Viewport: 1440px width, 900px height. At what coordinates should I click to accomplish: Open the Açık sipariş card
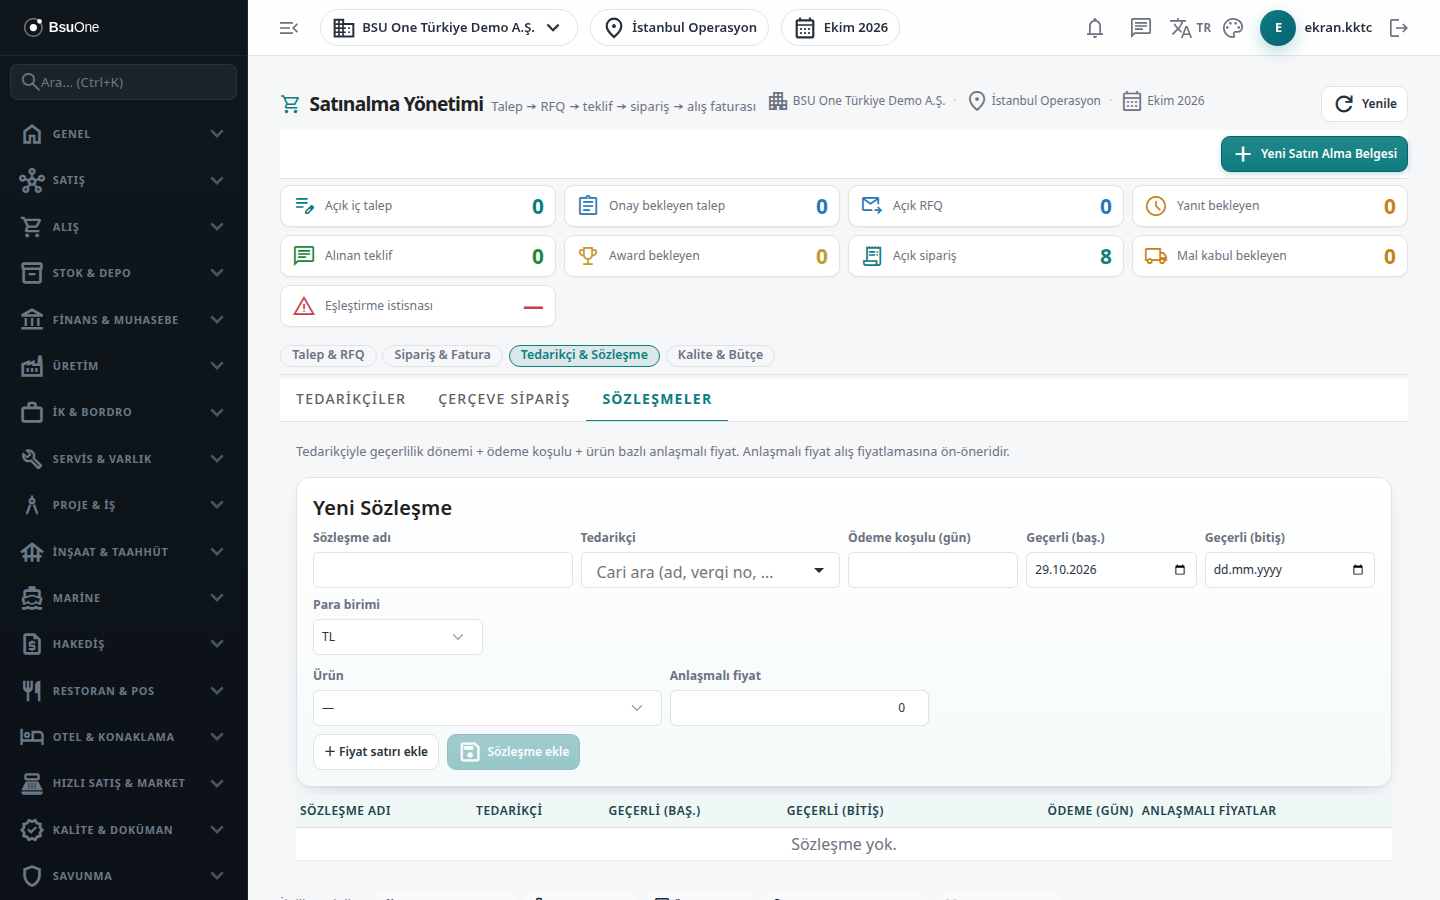click(986, 256)
